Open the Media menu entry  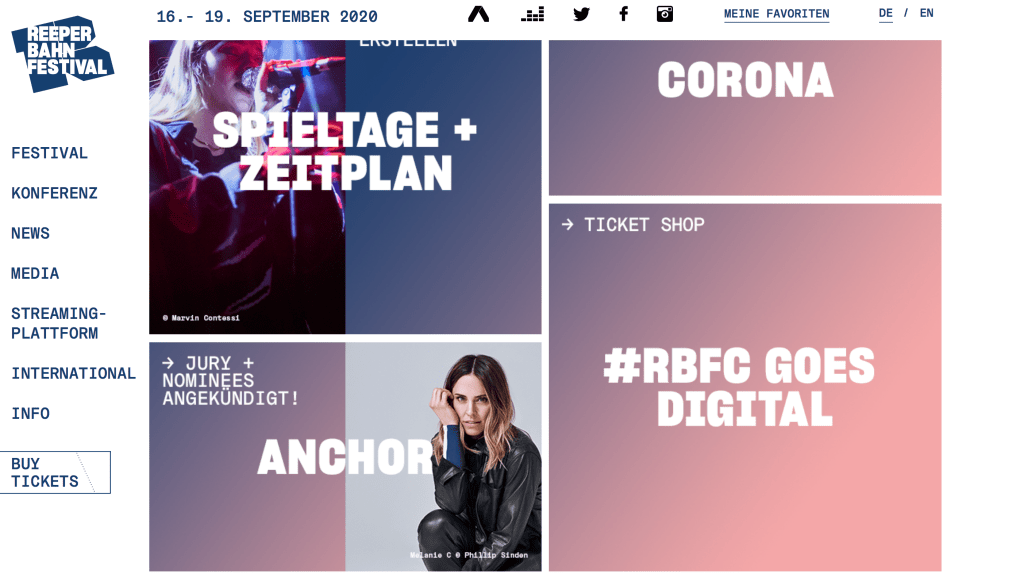[35, 273]
